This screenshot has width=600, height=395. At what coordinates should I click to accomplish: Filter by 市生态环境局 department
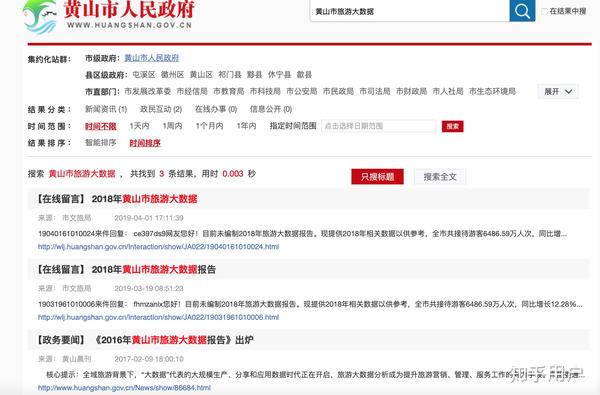(492, 91)
